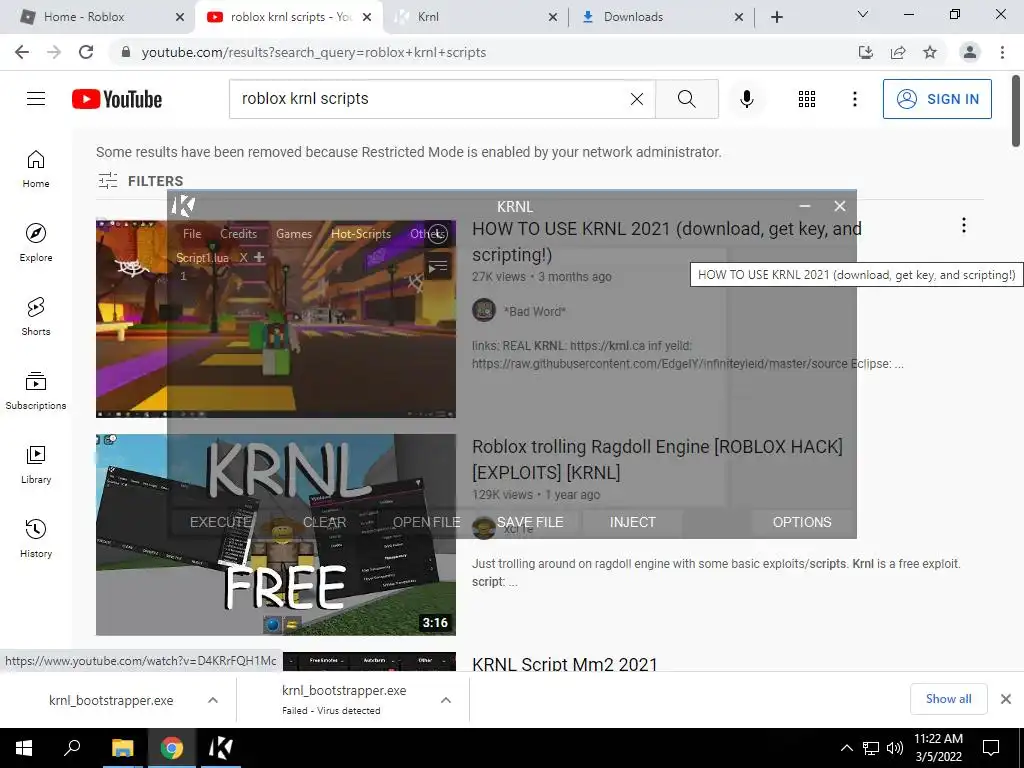Open options for first krnl_bootstrapper.exe download
Screen dimensions: 1024x768
pyautogui.click(x=213, y=700)
